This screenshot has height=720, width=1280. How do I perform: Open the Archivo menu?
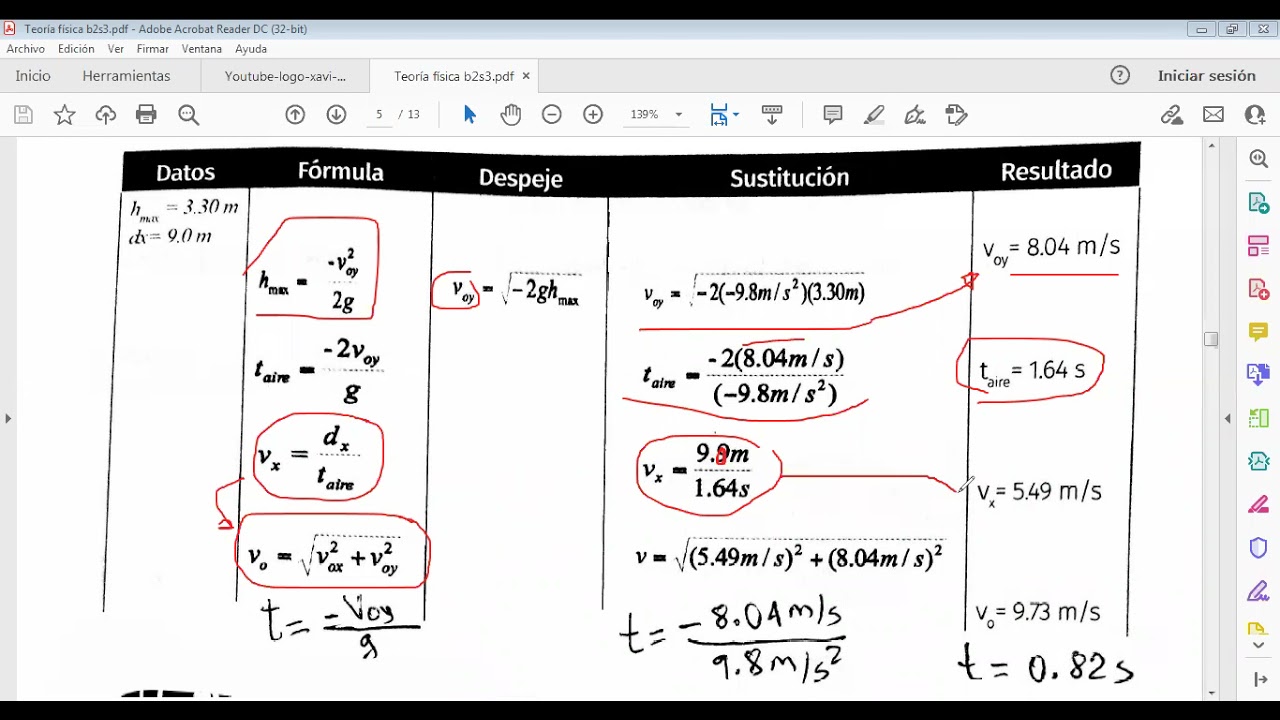(26, 49)
